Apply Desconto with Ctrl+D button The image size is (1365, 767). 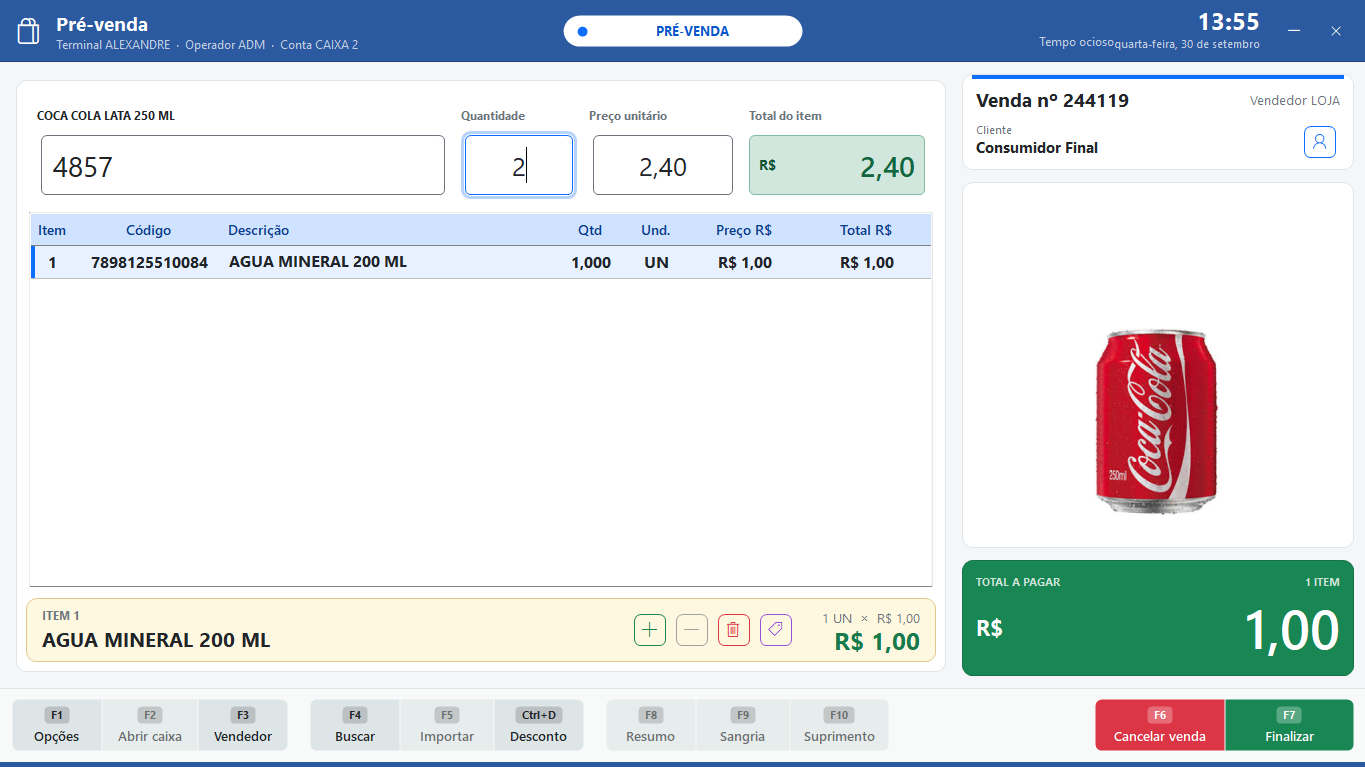(x=538, y=726)
